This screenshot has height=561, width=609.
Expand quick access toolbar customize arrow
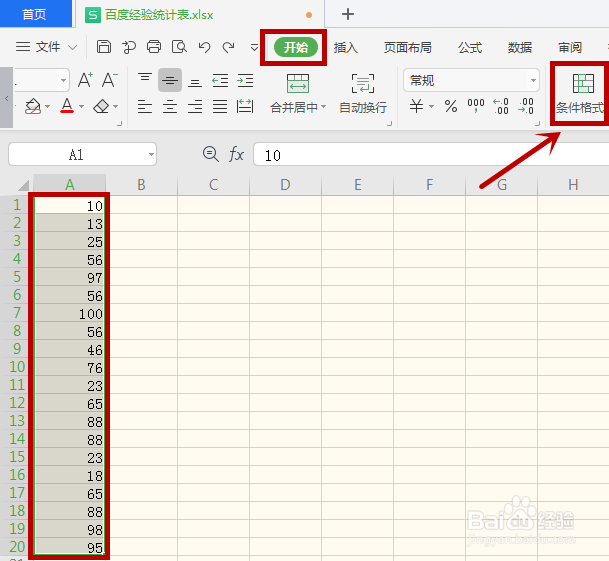[x=254, y=47]
